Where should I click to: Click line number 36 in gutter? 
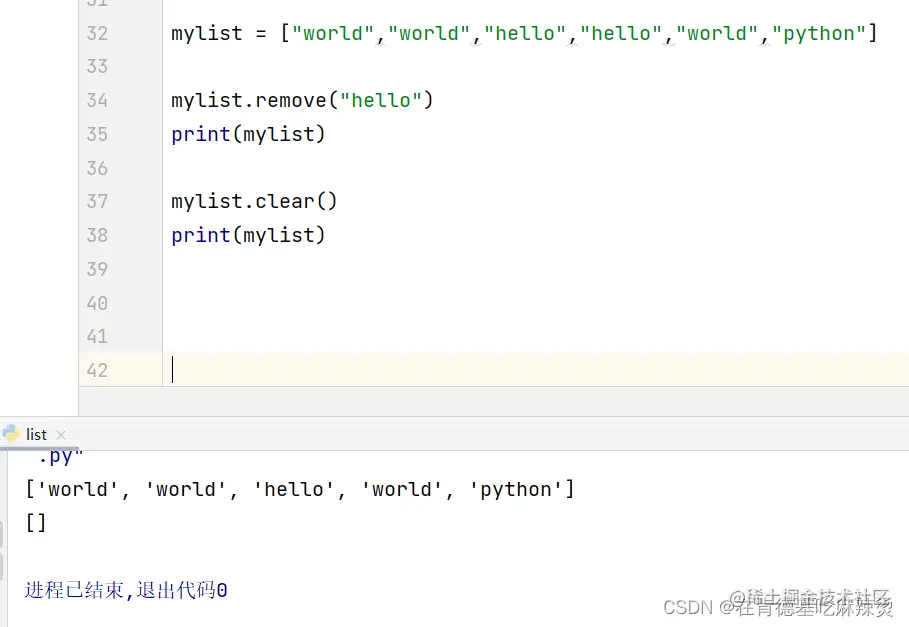97,168
